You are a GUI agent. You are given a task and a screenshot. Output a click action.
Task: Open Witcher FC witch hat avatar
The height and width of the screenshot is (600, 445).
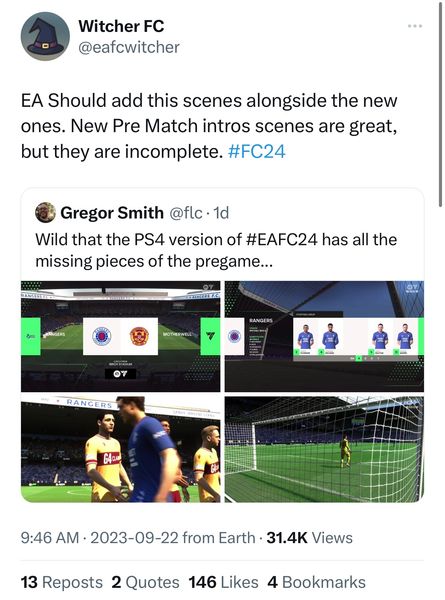point(45,36)
